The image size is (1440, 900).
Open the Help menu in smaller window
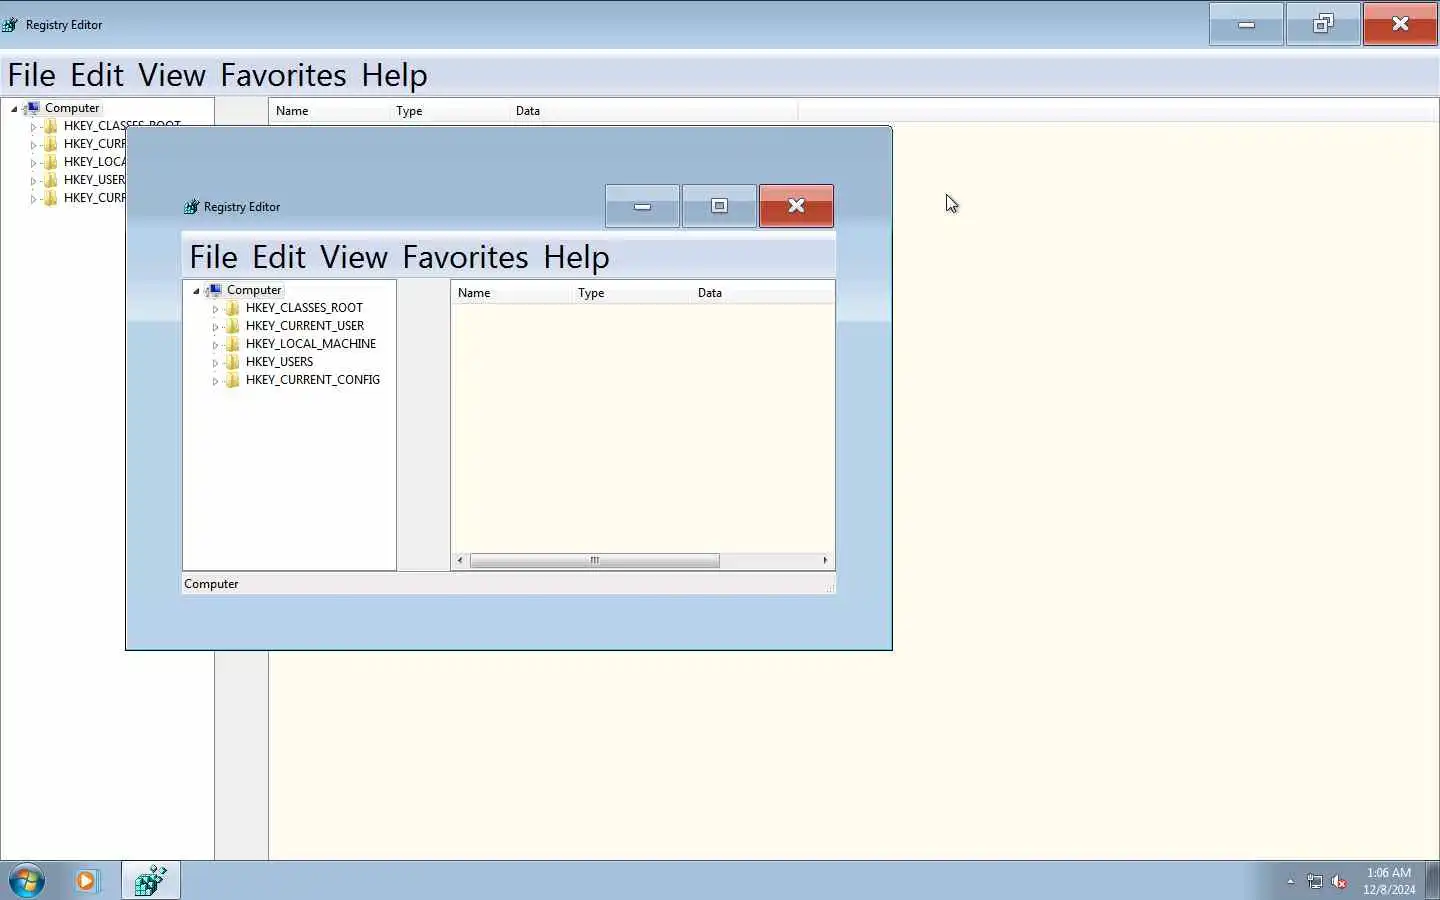[x=577, y=258]
